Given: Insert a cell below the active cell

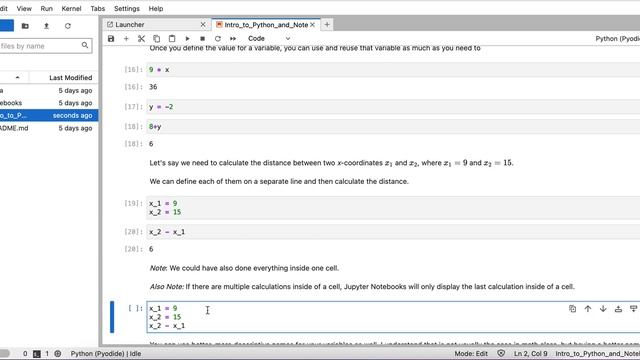Looking at the screenshot, I should point(633,309).
